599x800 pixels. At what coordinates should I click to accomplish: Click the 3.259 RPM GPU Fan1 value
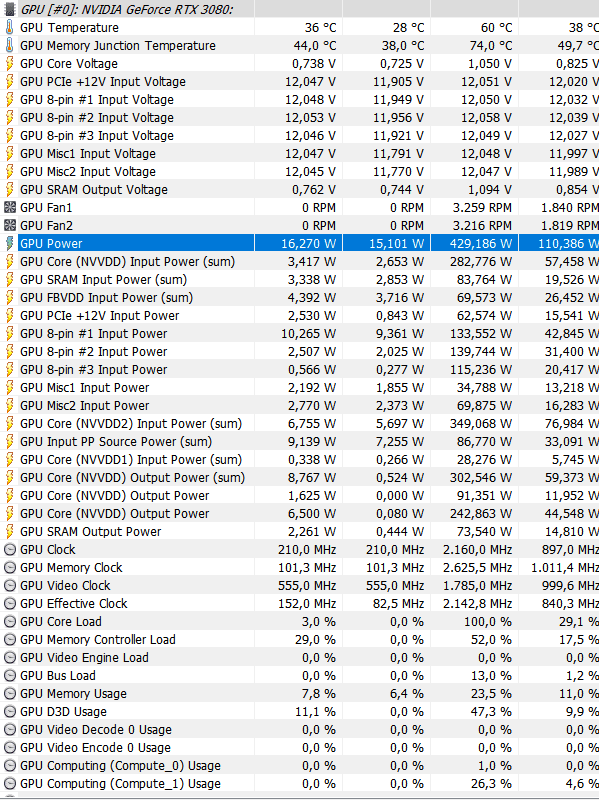click(482, 208)
